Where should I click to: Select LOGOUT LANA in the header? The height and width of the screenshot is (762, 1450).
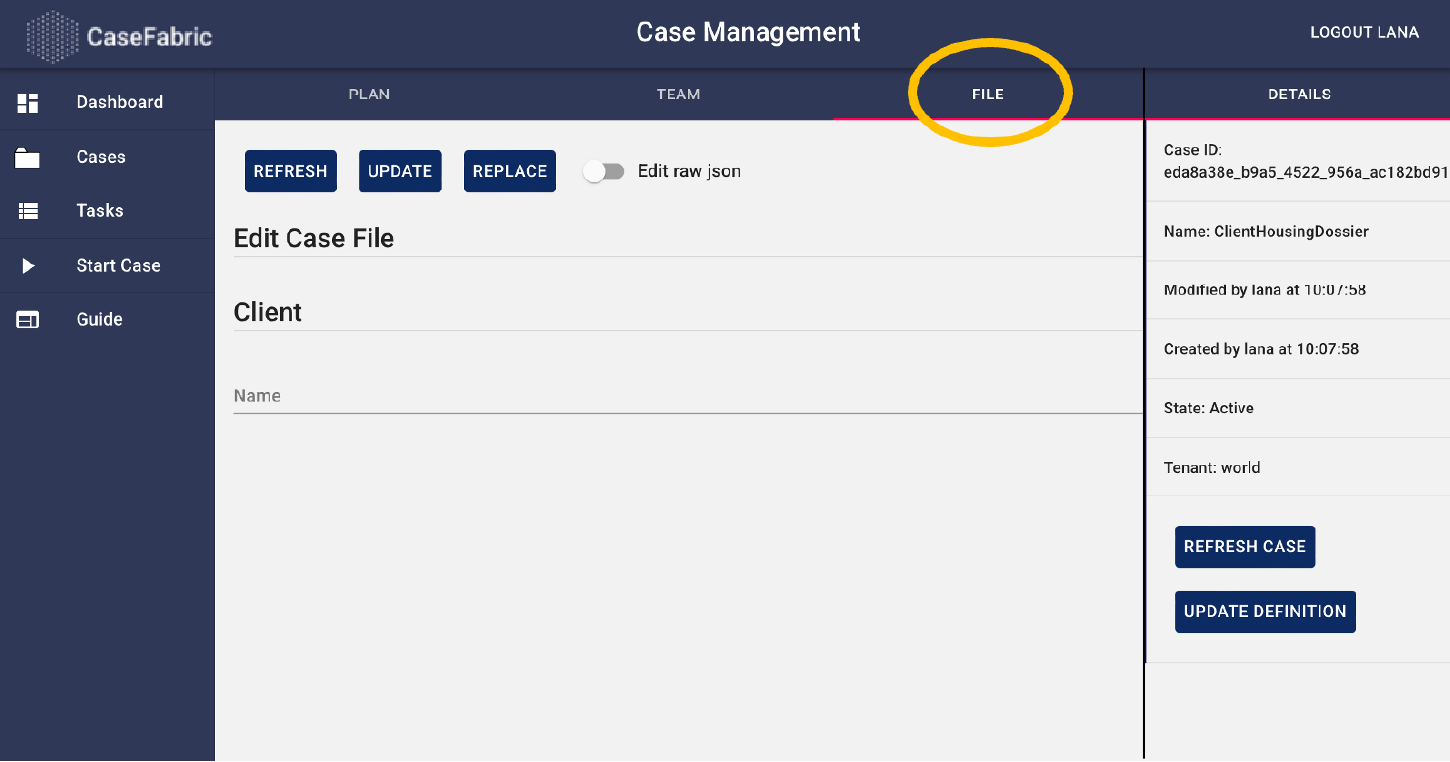(1365, 32)
